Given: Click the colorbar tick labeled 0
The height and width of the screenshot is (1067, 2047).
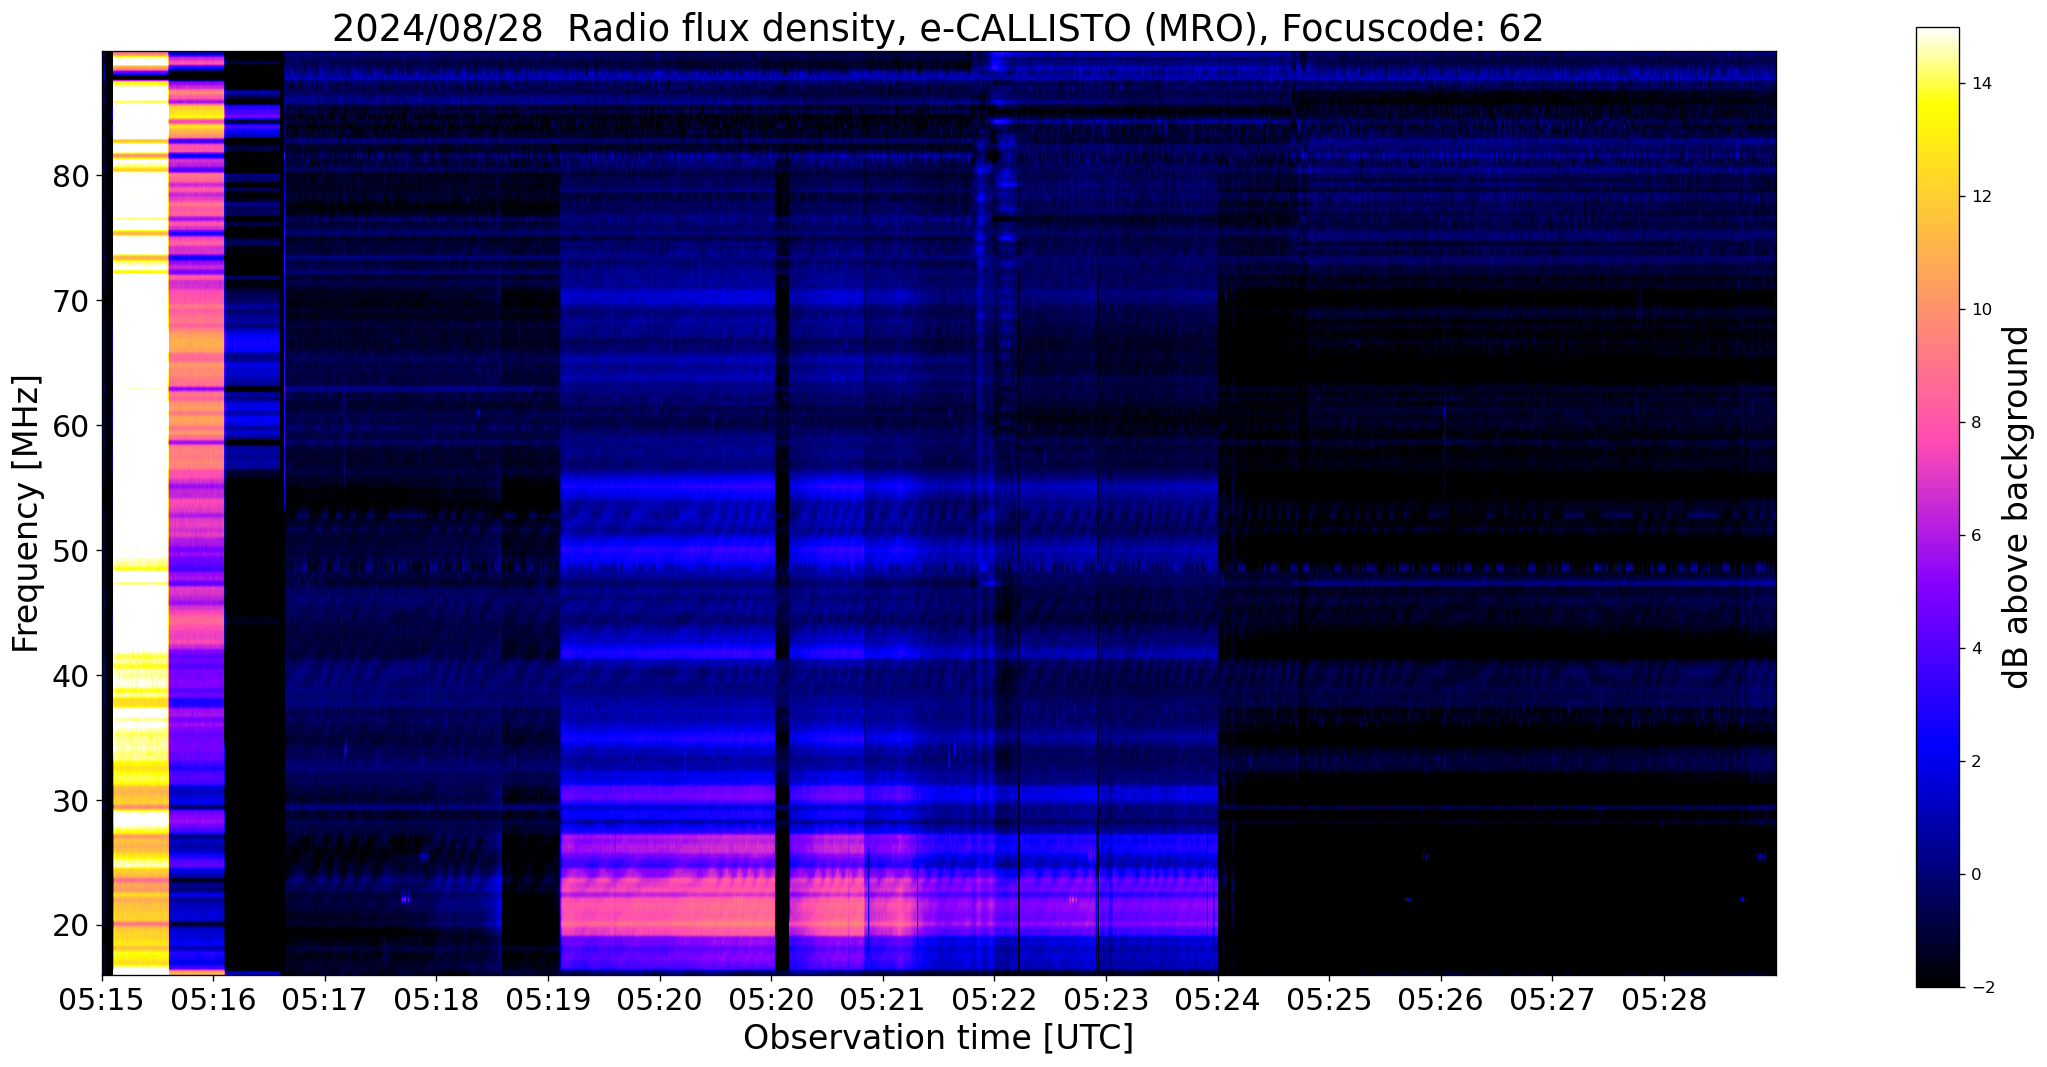Looking at the screenshot, I should (x=1974, y=875).
